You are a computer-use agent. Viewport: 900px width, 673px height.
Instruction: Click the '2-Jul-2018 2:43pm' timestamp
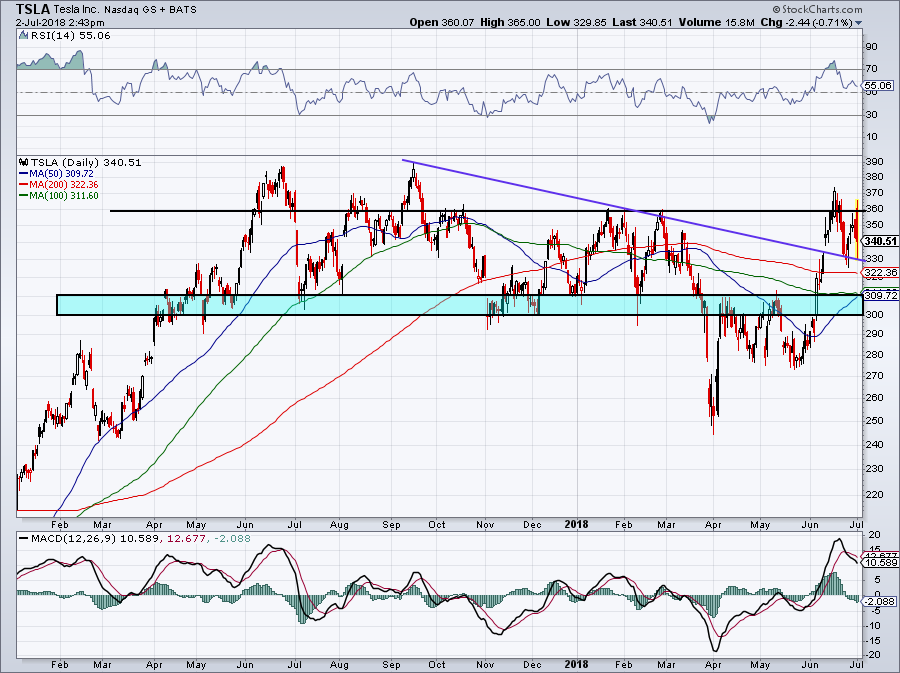[60, 23]
